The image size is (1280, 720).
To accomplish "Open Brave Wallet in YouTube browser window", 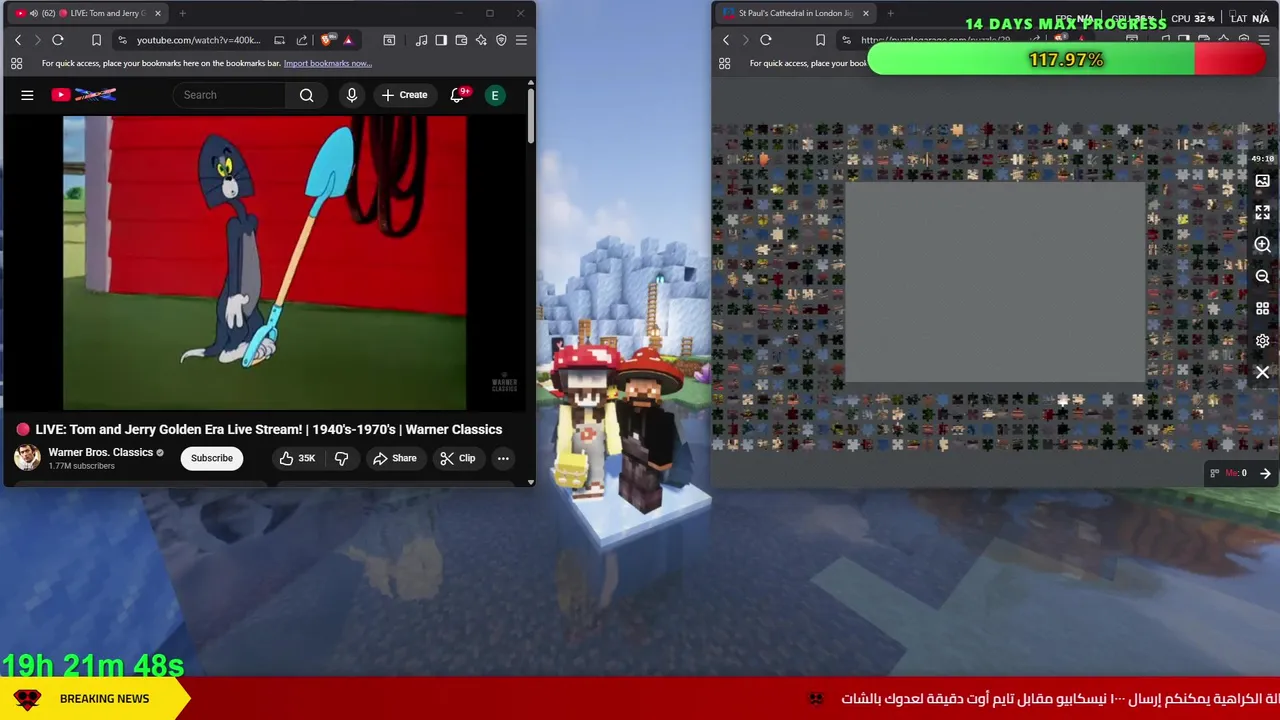I will (461, 40).
